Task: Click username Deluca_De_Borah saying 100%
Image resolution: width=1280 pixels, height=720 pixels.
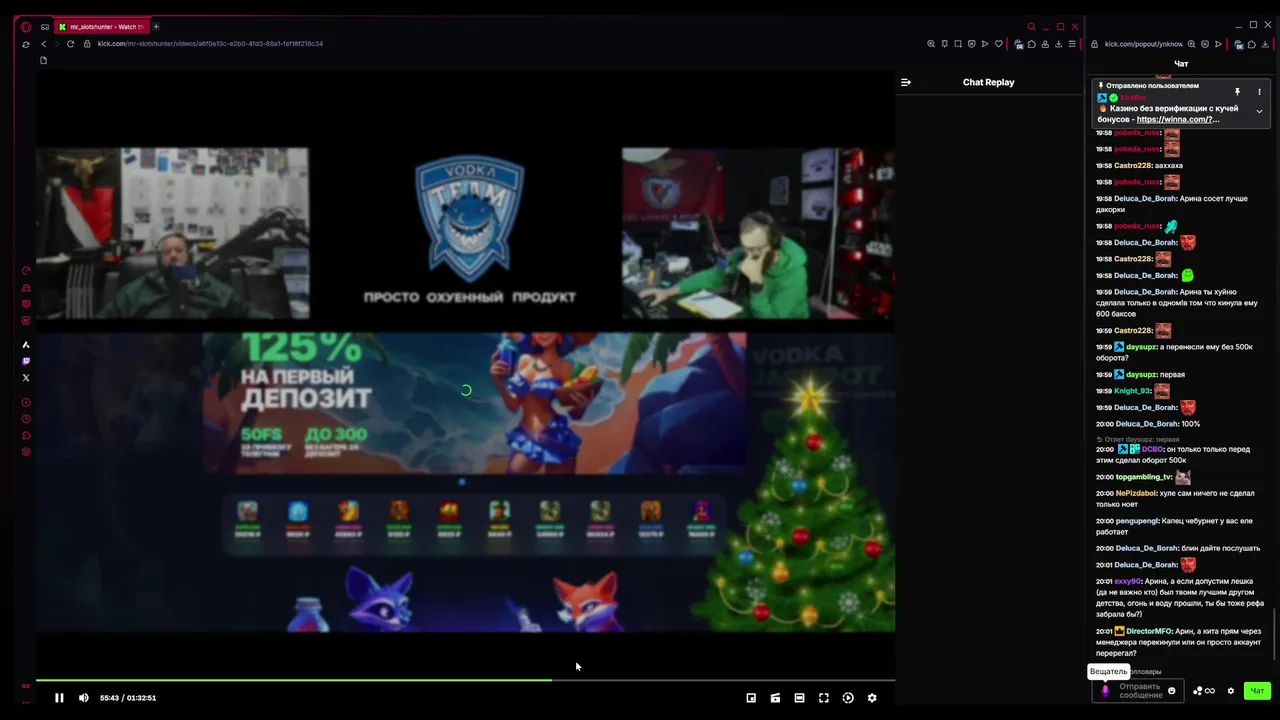Action: (x=1147, y=424)
